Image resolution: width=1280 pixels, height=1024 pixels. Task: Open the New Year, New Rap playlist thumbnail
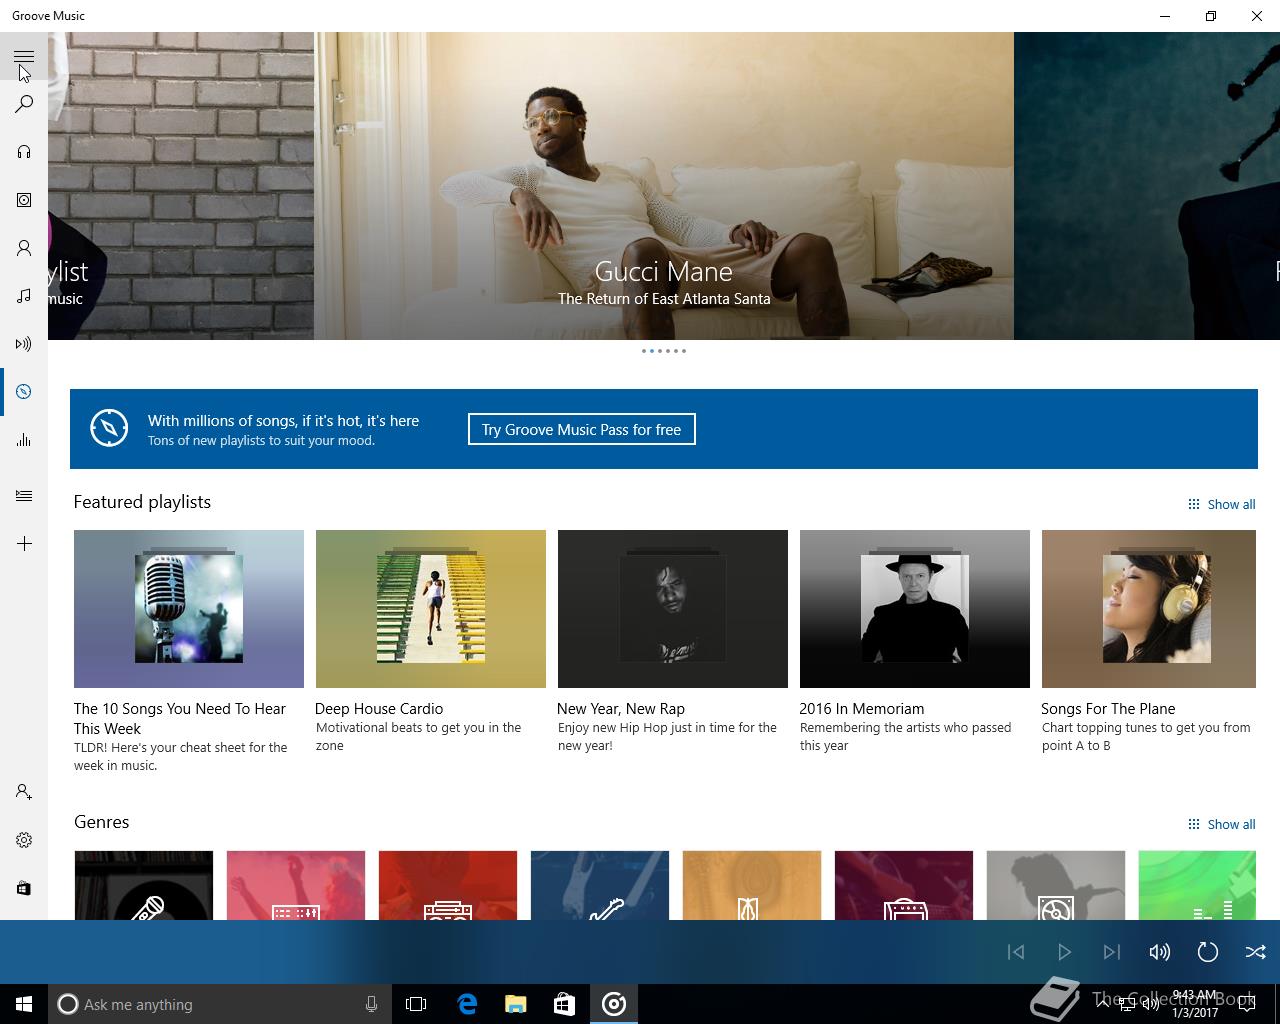tap(673, 609)
